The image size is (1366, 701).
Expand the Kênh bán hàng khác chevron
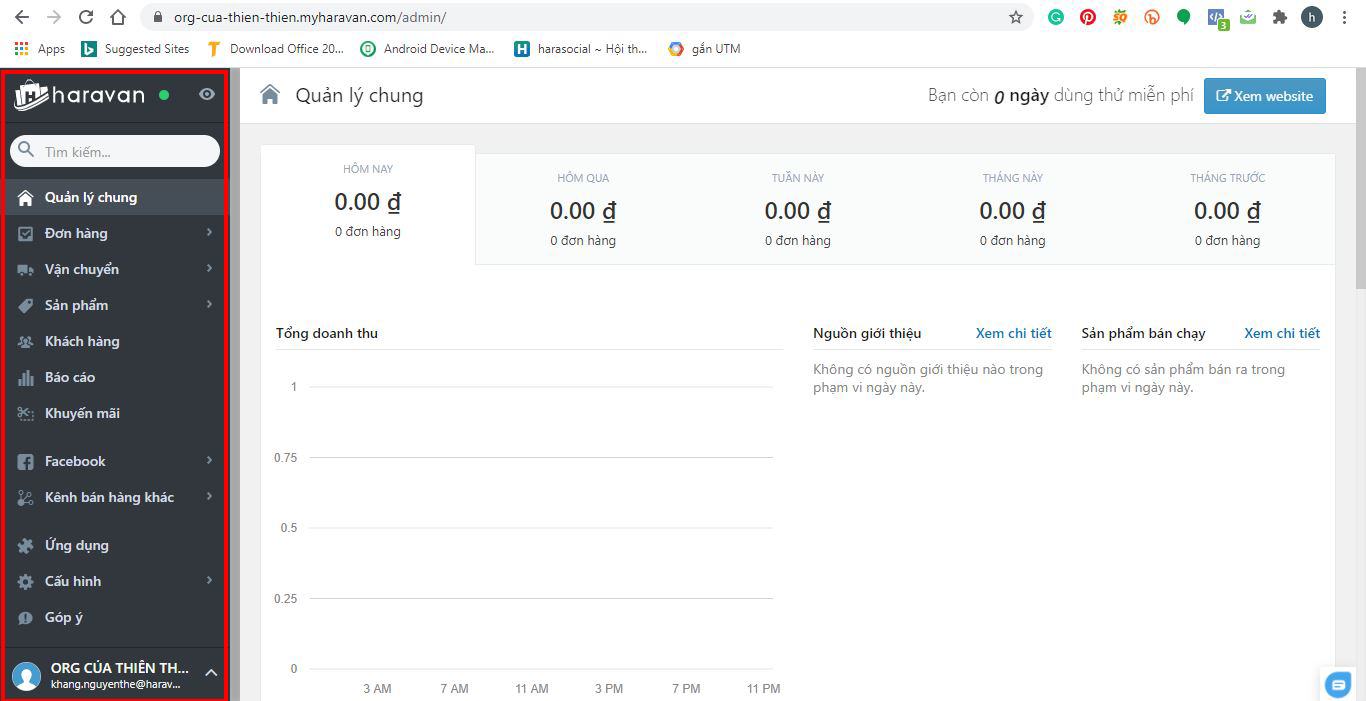point(209,496)
